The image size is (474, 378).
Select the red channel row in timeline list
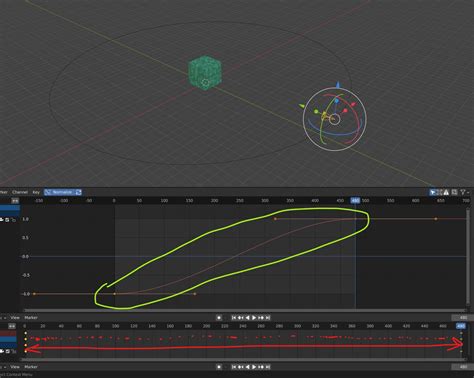coord(8,333)
